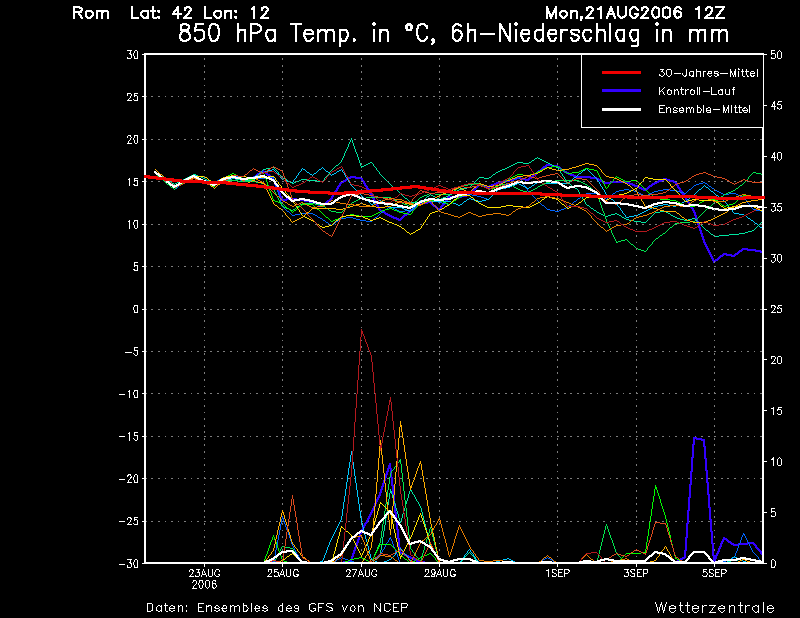Click the 29AUG x-axis label
Screen dimensions: 800x618
pos(440,573)
